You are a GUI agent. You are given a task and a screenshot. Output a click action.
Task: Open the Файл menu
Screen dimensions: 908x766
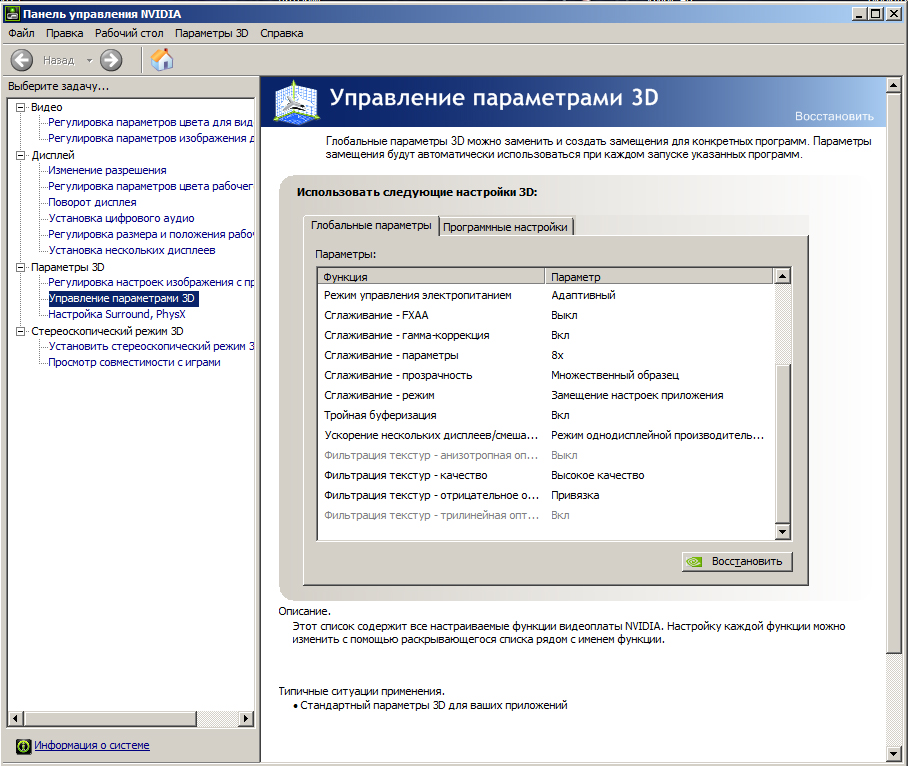[x=21, y=33]
